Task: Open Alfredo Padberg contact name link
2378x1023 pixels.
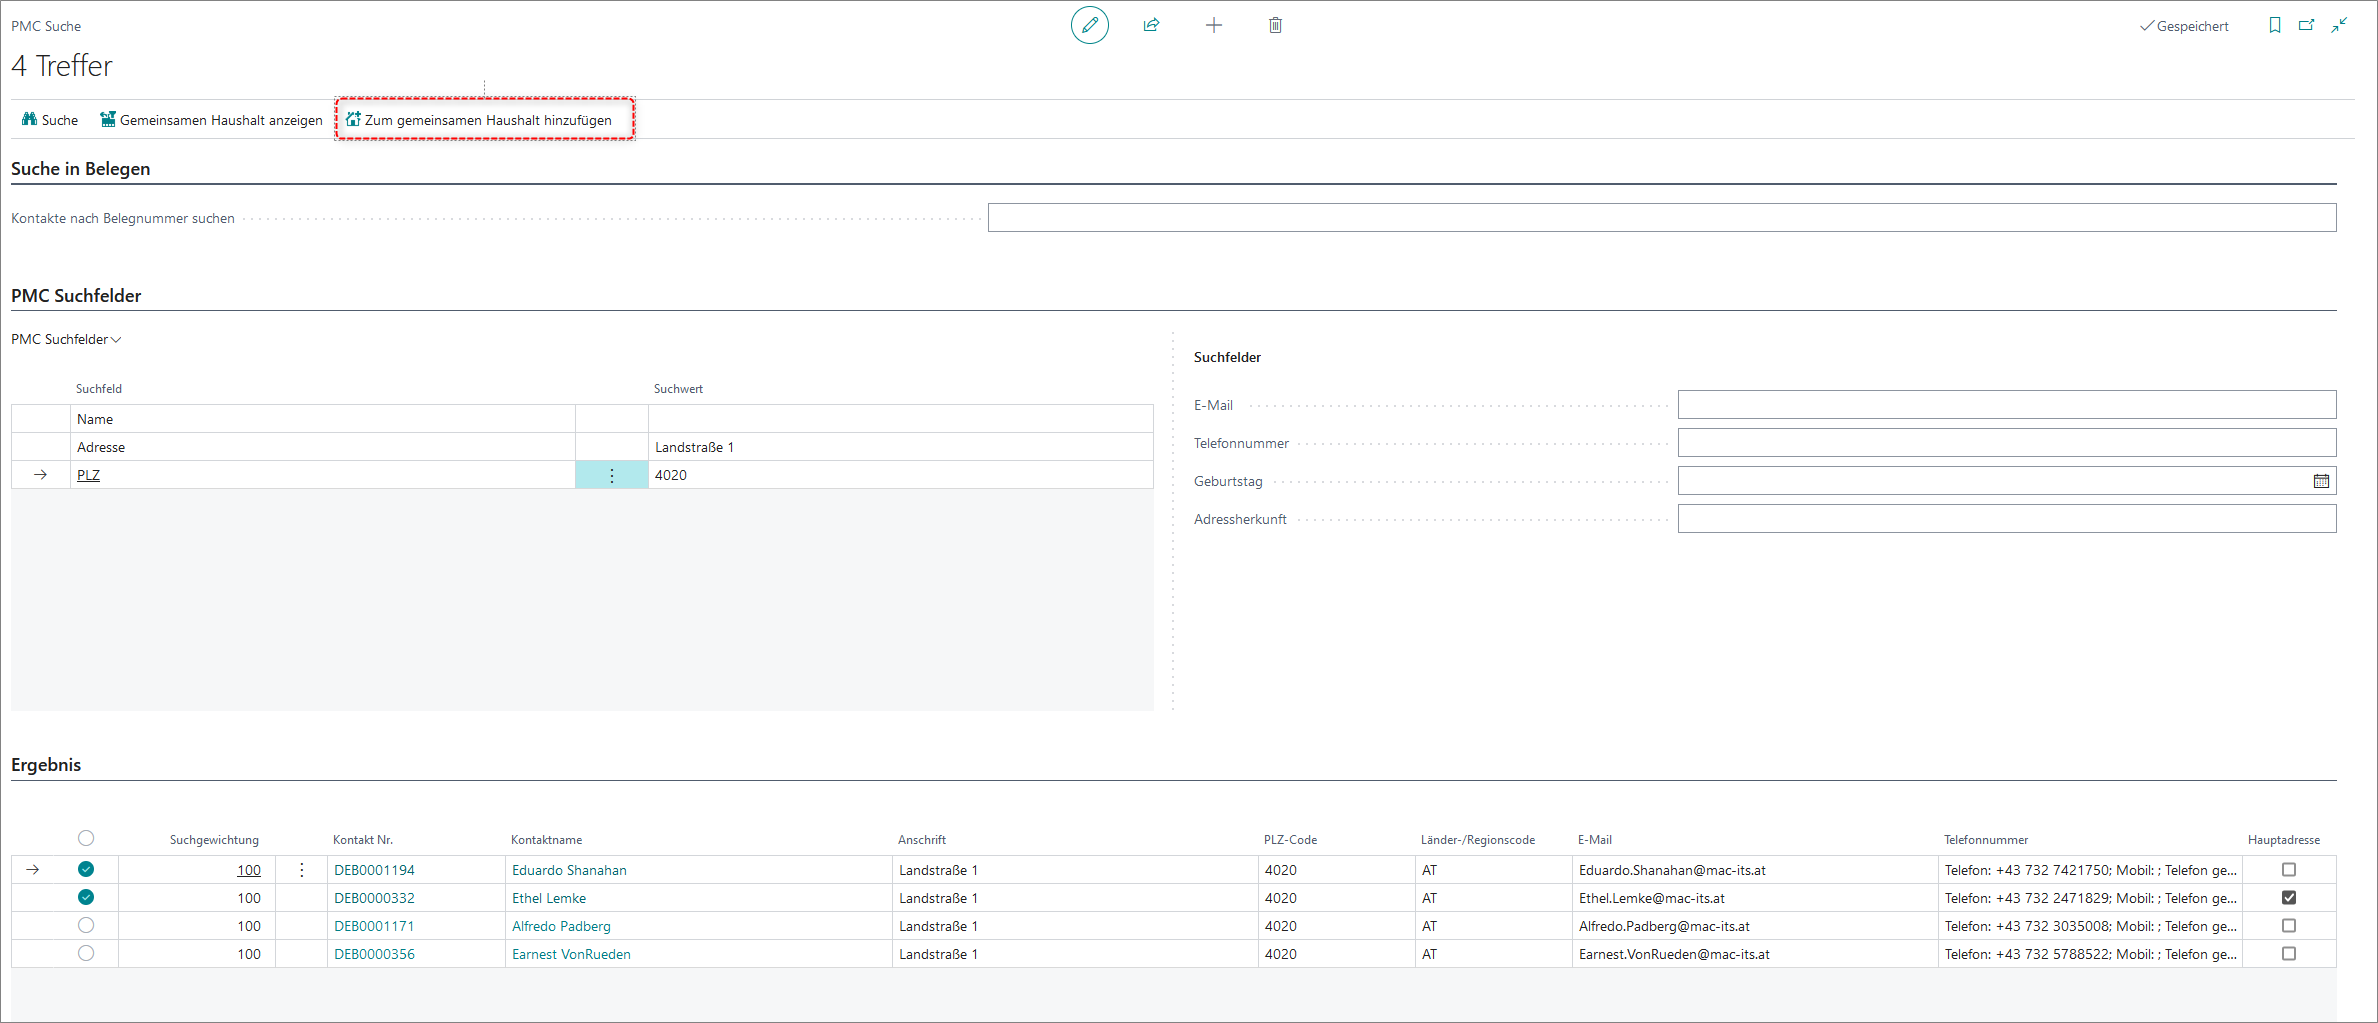Action: pyautogui.click(x=561, y=926)
